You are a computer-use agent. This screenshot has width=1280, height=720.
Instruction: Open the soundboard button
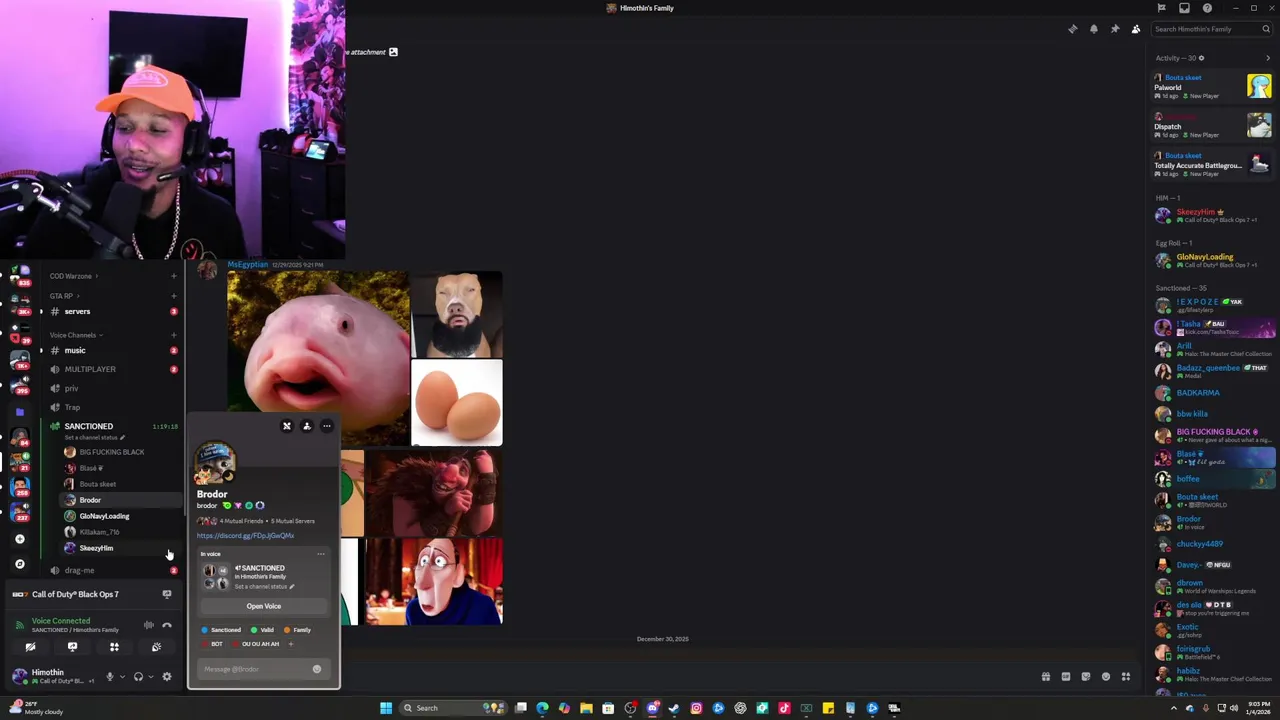pos(156,647)
